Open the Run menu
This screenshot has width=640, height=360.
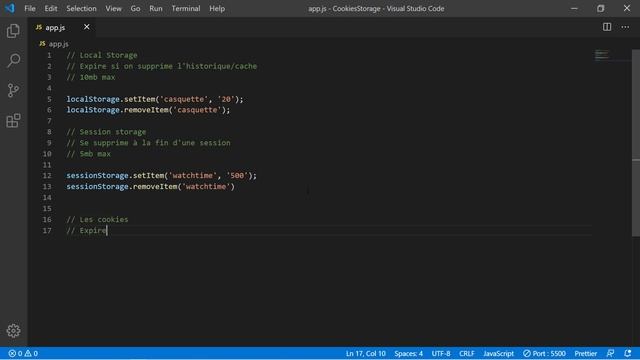coord(156,8)
